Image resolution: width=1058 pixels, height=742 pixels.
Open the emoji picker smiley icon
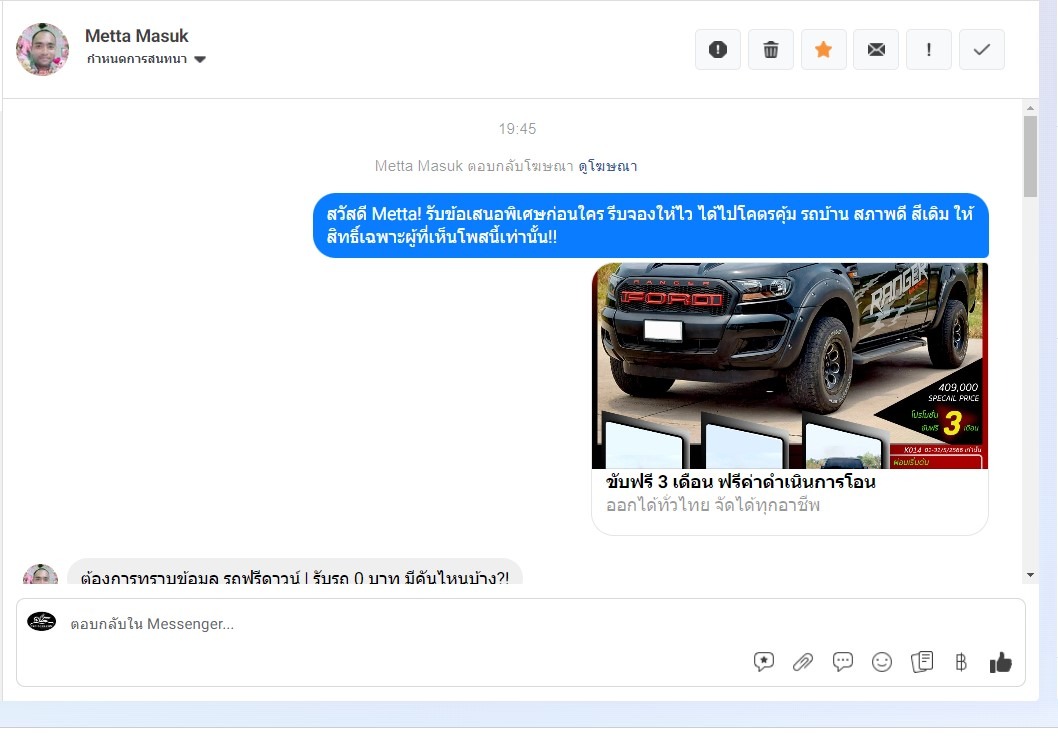[882, 662]
